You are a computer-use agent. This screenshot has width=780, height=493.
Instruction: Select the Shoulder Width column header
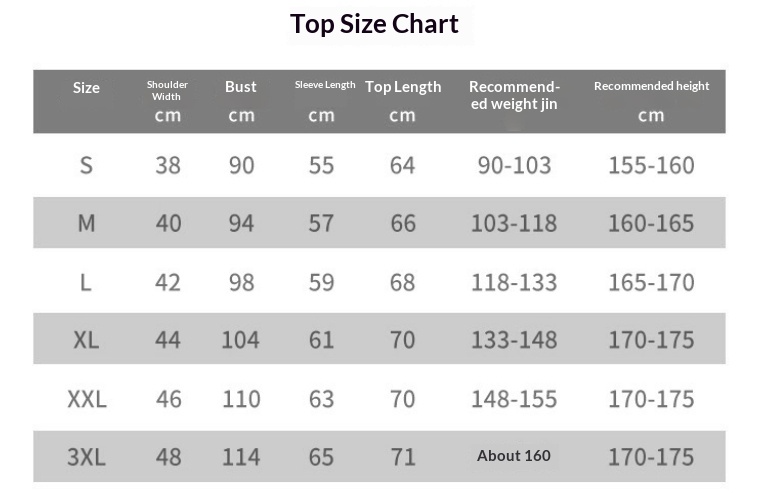pos(167,90)
